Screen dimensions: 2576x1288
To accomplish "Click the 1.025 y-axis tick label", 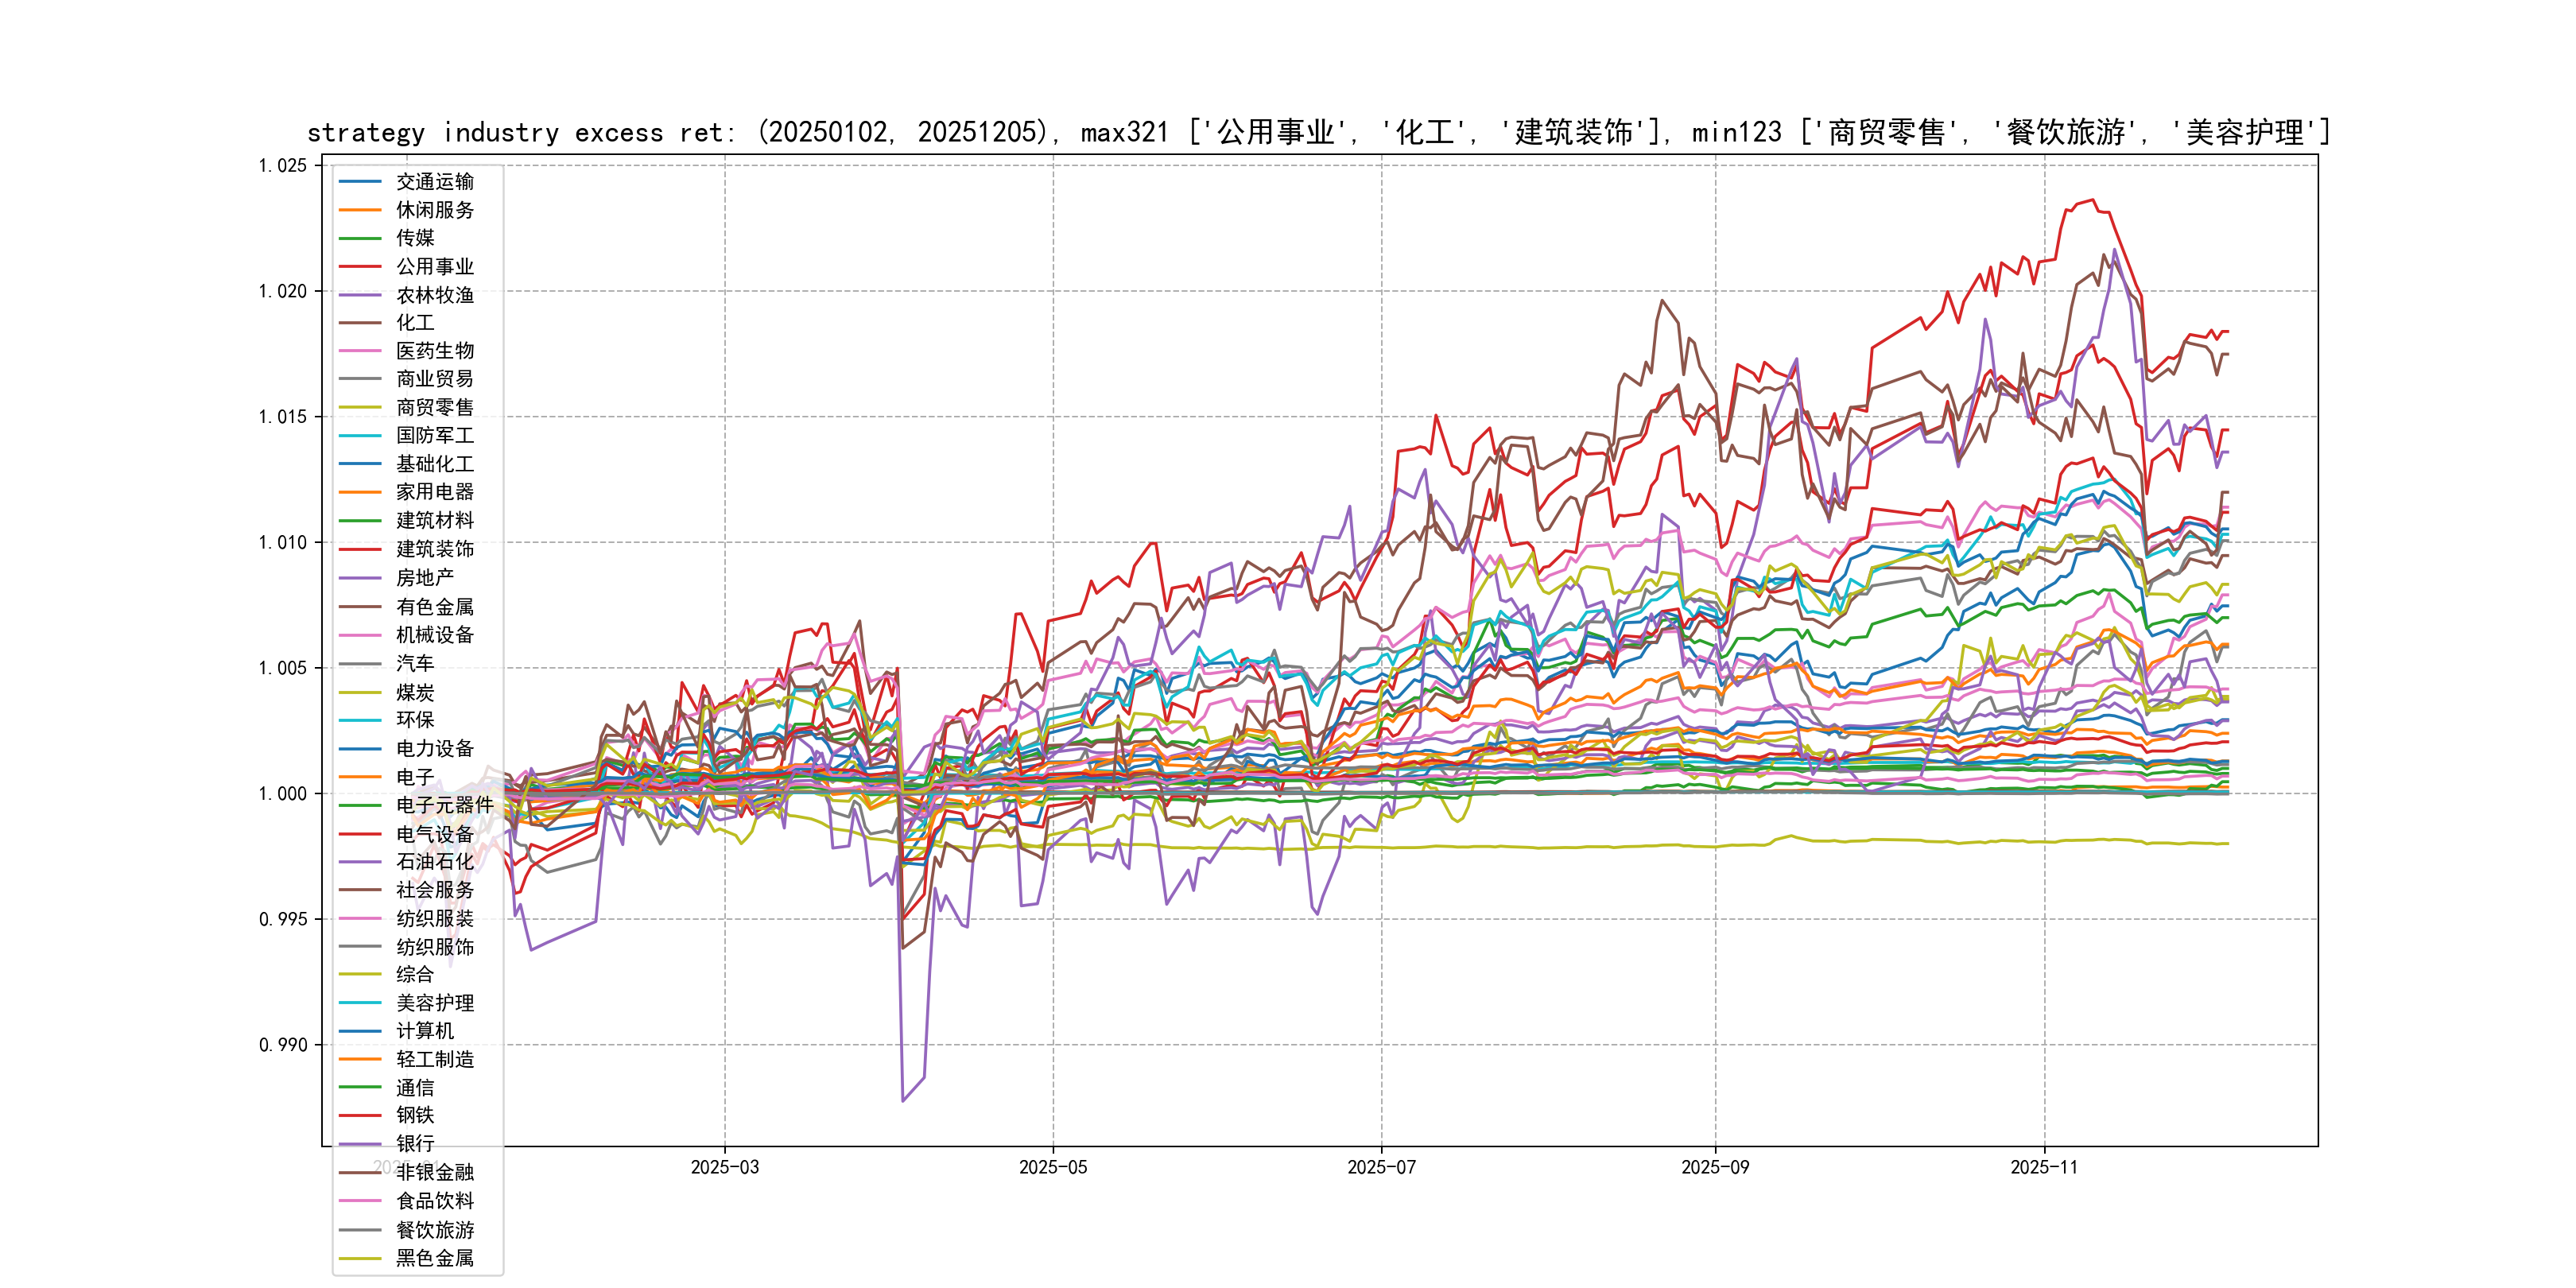I will [x=282, y=166].
